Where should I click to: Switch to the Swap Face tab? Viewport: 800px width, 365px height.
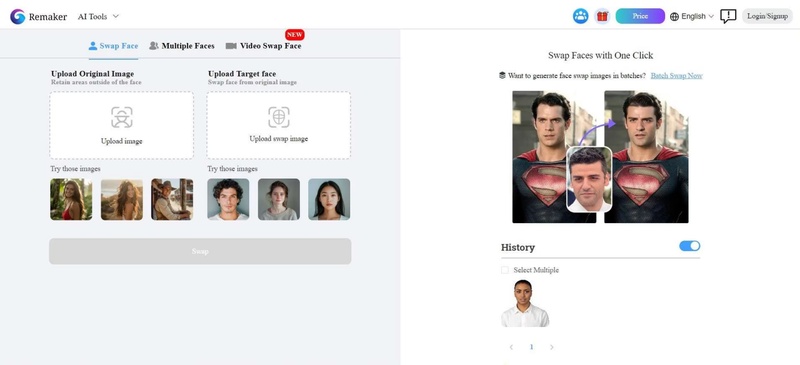(113, 46)
